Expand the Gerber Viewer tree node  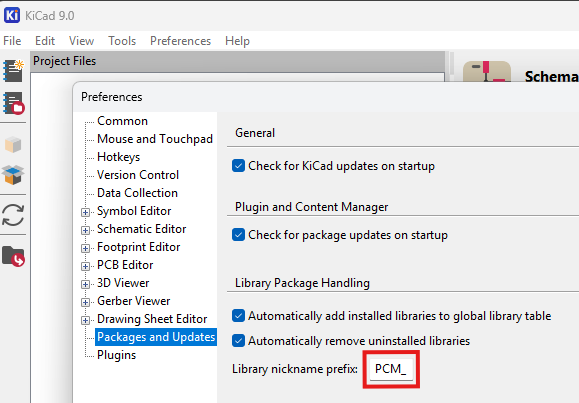point(85,302)
